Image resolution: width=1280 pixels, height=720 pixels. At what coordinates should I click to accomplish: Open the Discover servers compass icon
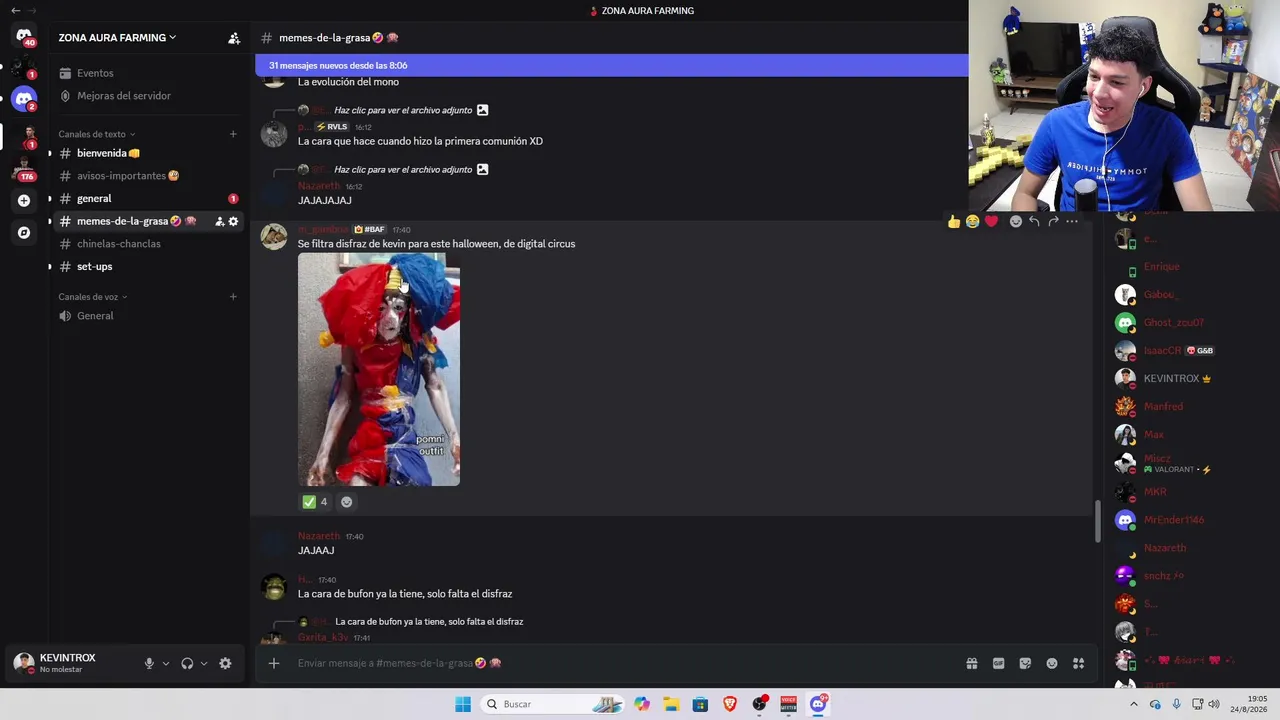pos(24,233)
